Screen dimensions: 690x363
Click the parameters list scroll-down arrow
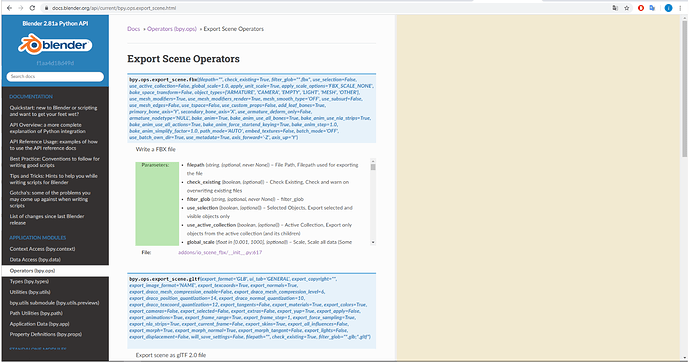[373, 242]
